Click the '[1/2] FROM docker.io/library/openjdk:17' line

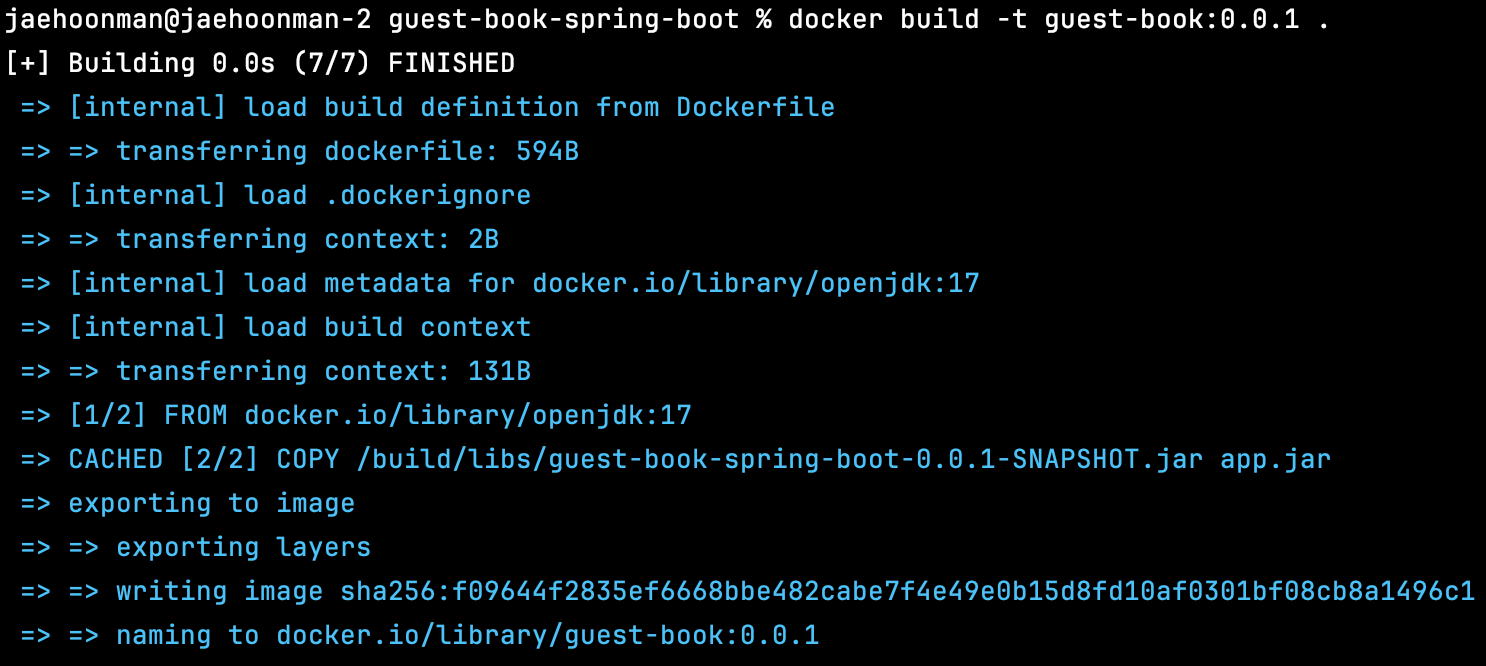pos(355,415)
